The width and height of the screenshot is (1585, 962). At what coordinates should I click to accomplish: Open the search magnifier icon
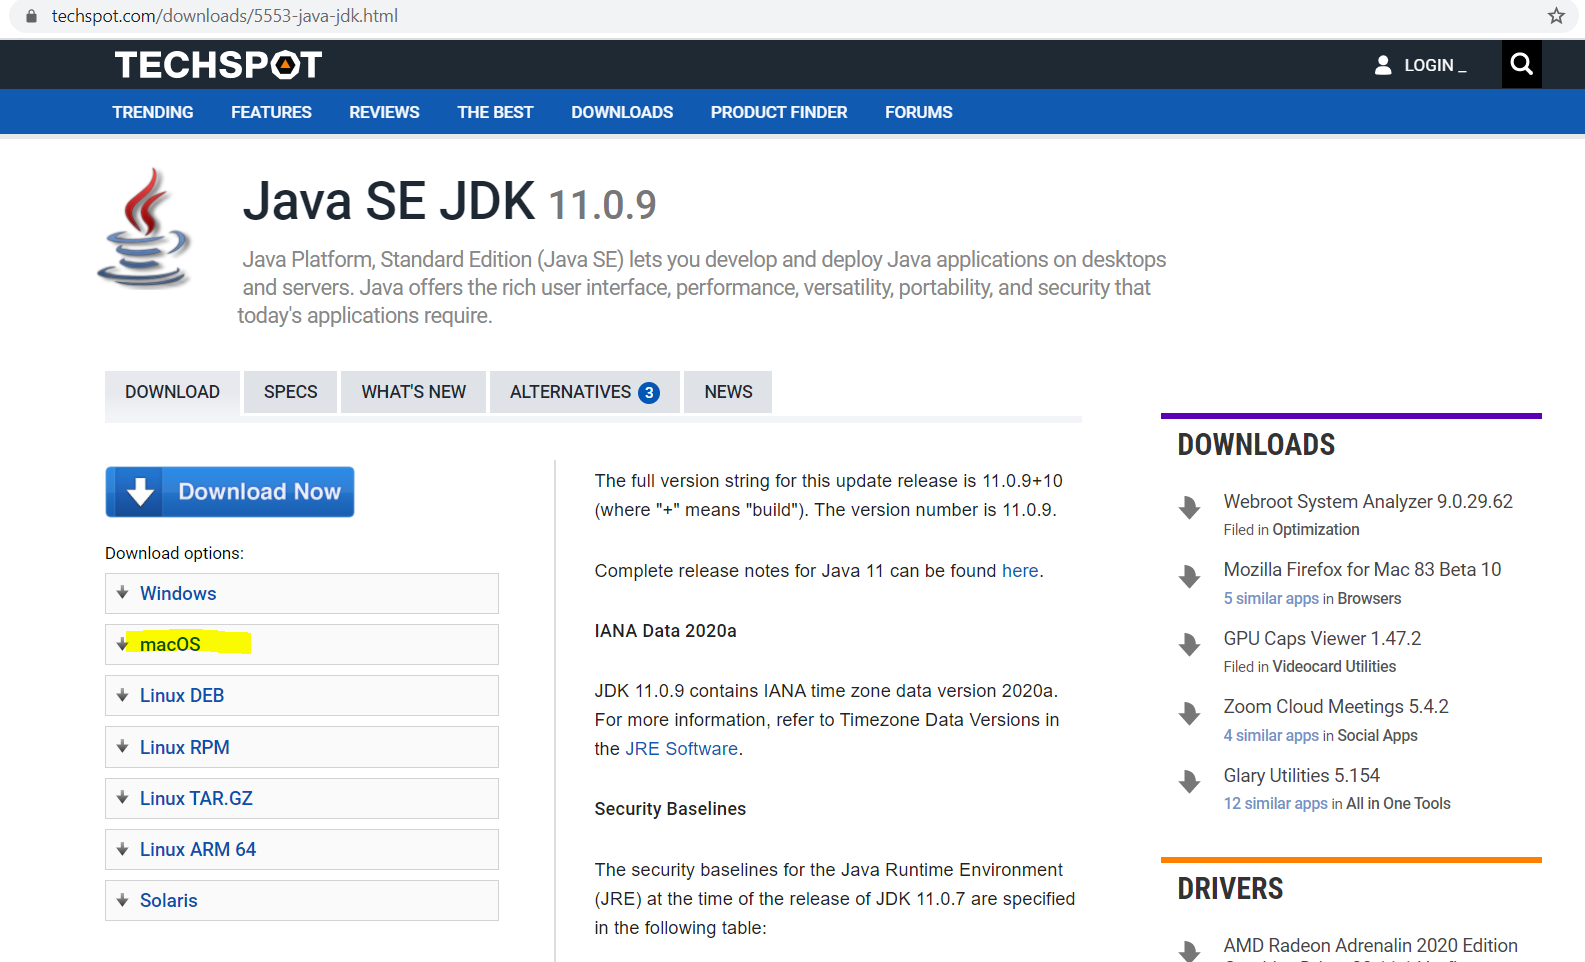pos(1521,65)
